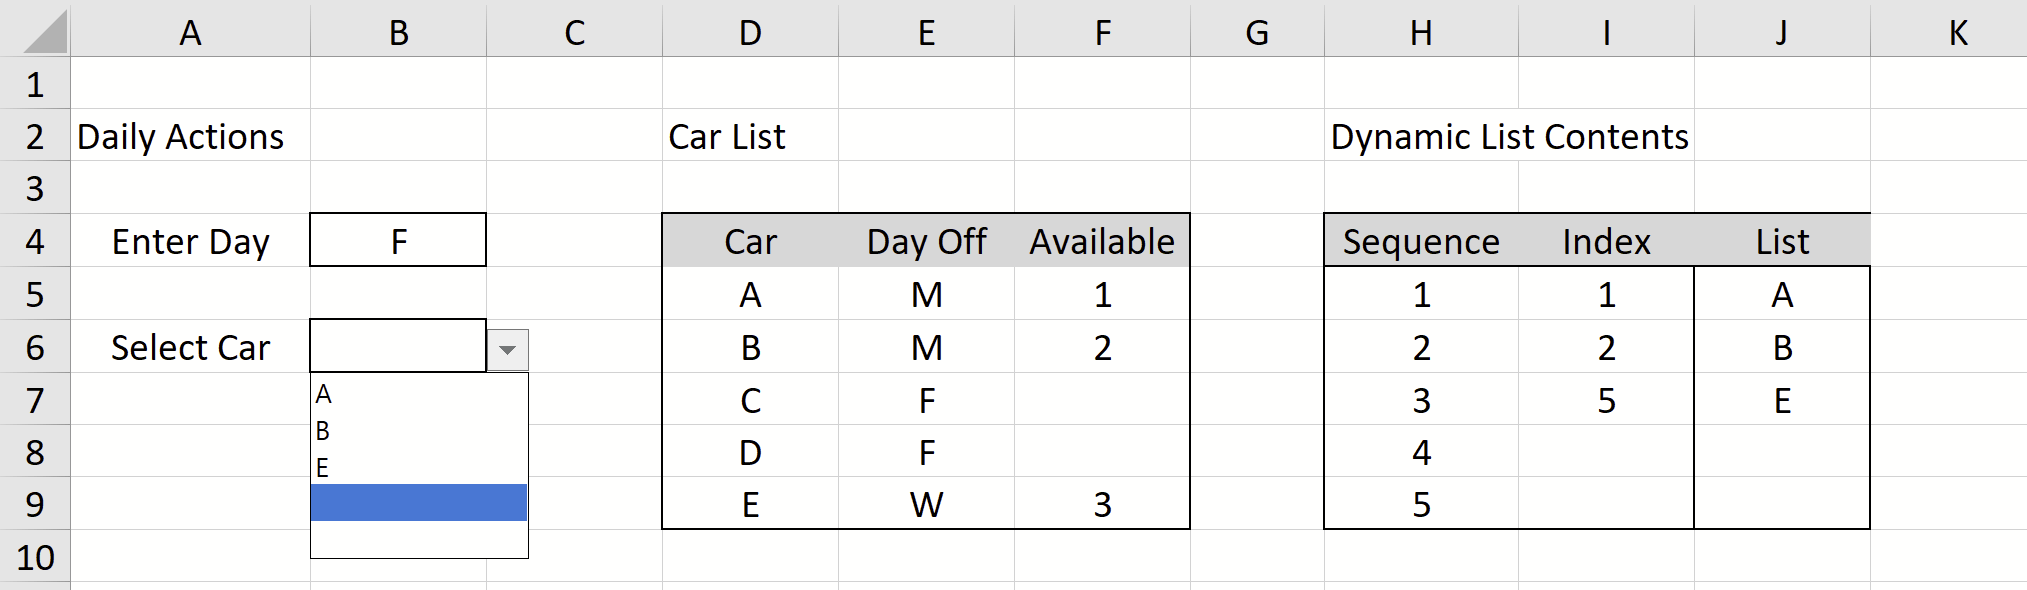Click the List column value E cell
Image resolution: width=2027 pixels, height=590 pixels.
(1781, 399)
